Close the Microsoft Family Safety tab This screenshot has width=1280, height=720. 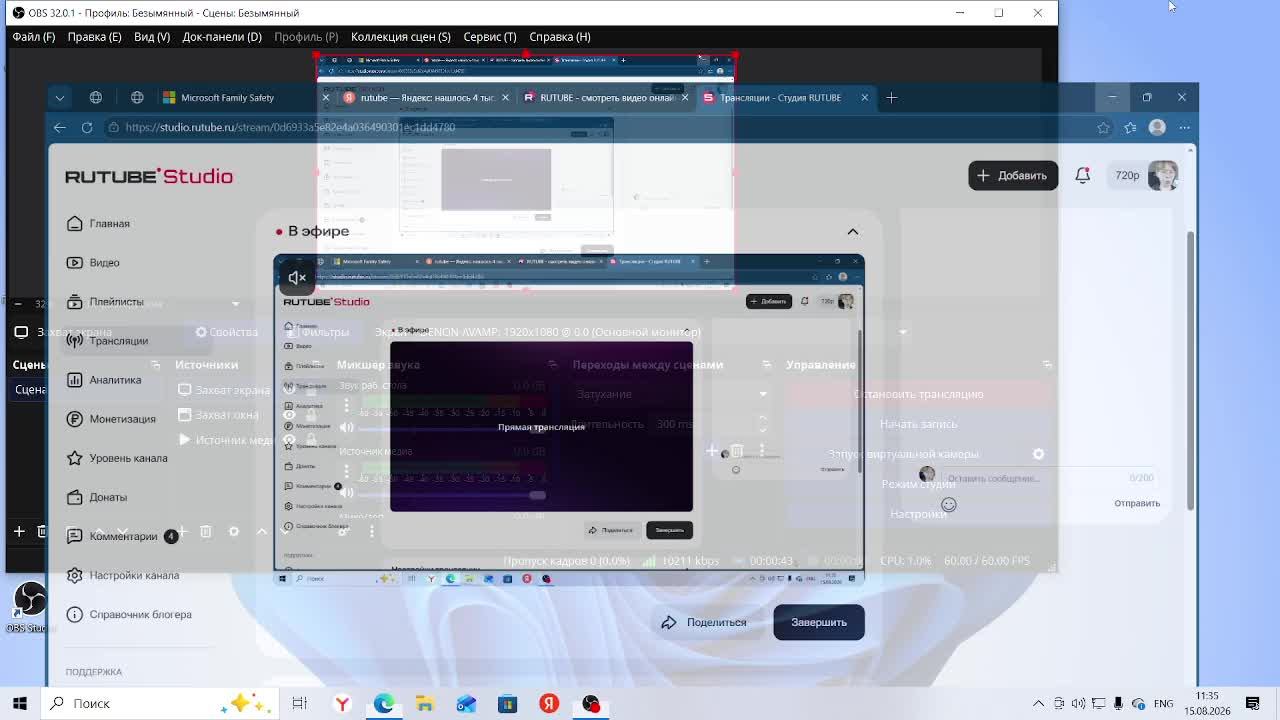(x=325, y=97)
